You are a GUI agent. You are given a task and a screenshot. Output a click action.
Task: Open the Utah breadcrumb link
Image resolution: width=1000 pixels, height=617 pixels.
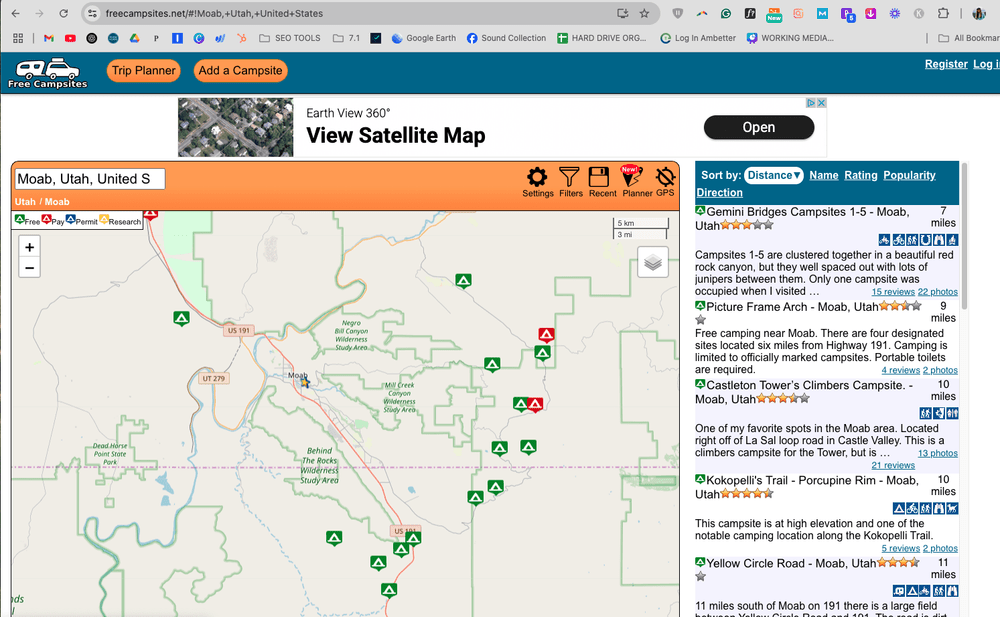25,202
